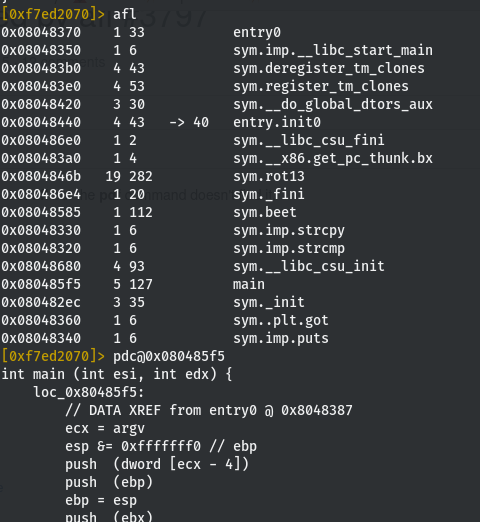Select address 0x080485f5 of main
Image resolution: width=480 pixels, height=522 pixels.
coord(41,284)
